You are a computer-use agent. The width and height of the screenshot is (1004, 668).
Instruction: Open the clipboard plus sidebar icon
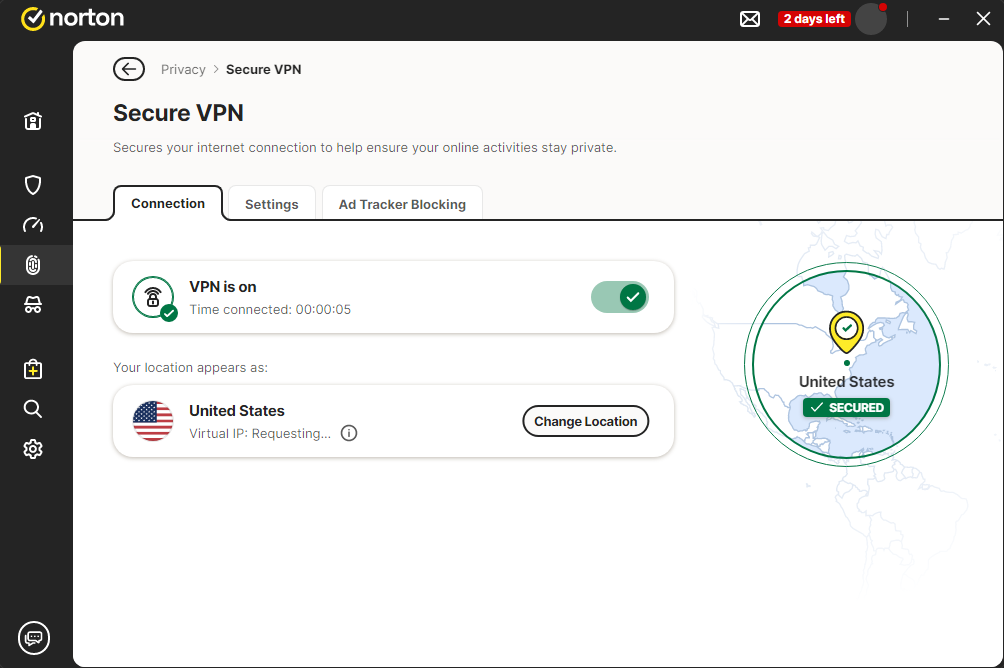33,369
